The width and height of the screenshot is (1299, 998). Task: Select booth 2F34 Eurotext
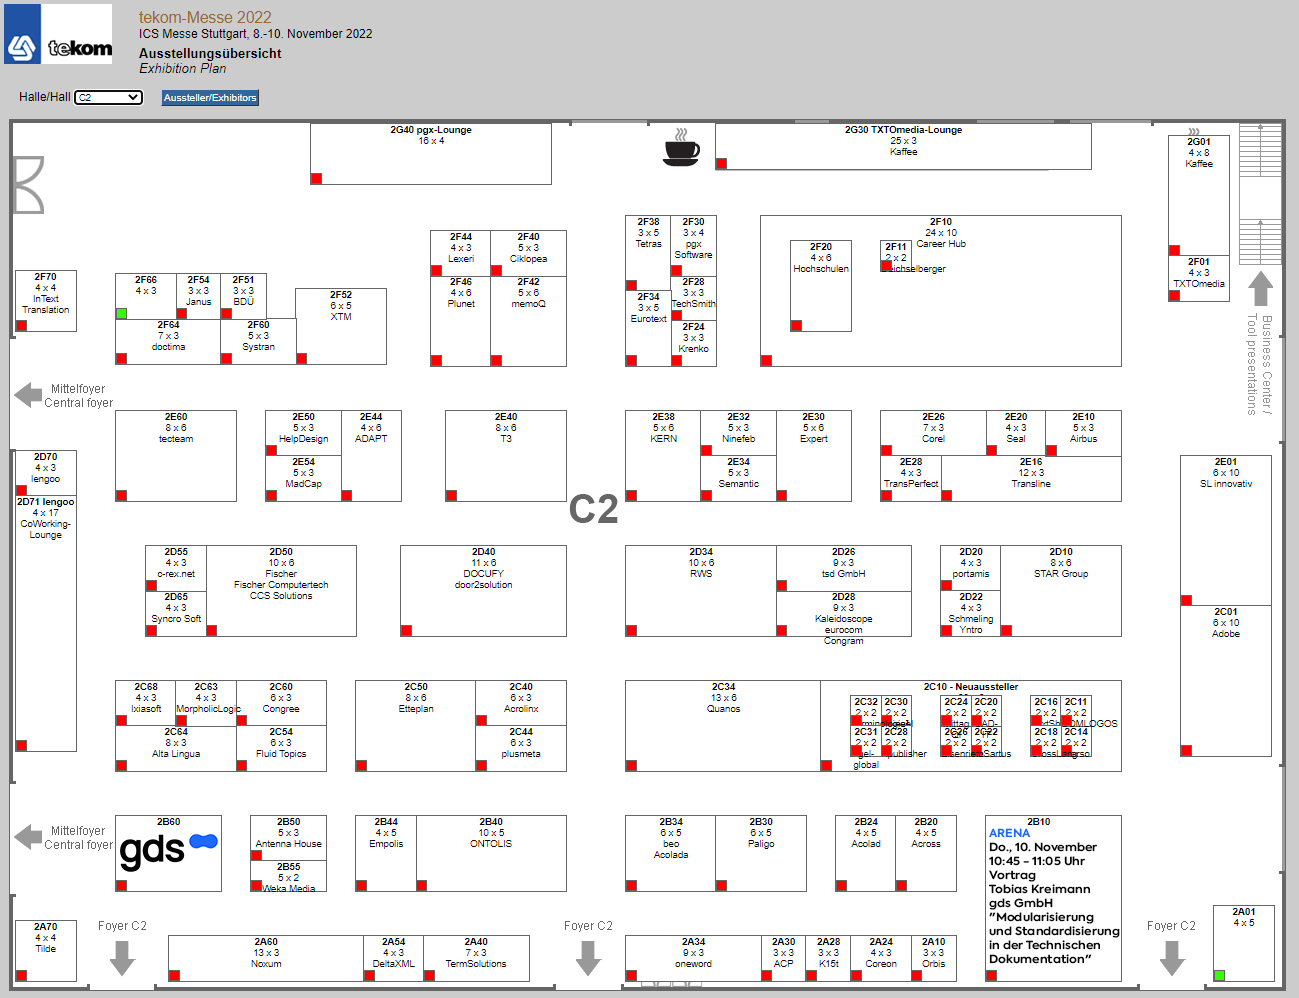(648, 328)
